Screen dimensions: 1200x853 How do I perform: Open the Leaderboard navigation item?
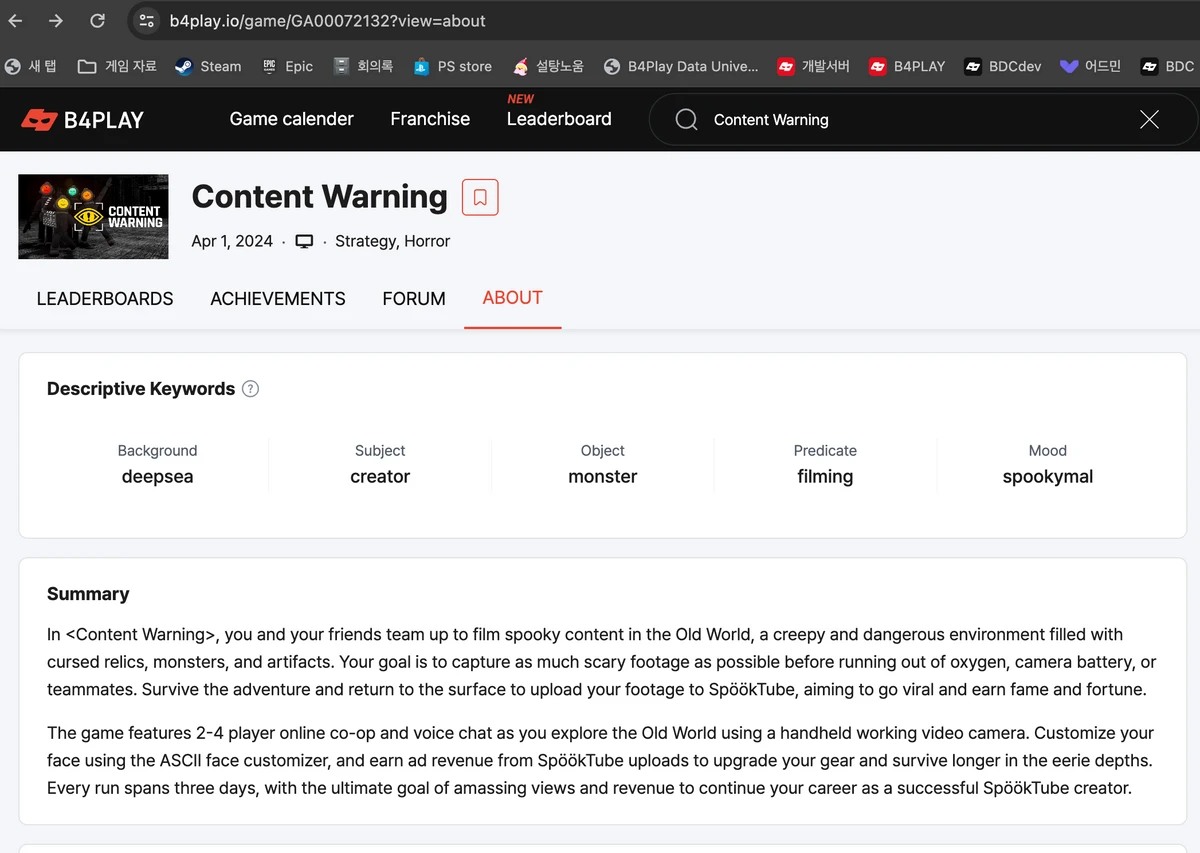tap(559, 119)
